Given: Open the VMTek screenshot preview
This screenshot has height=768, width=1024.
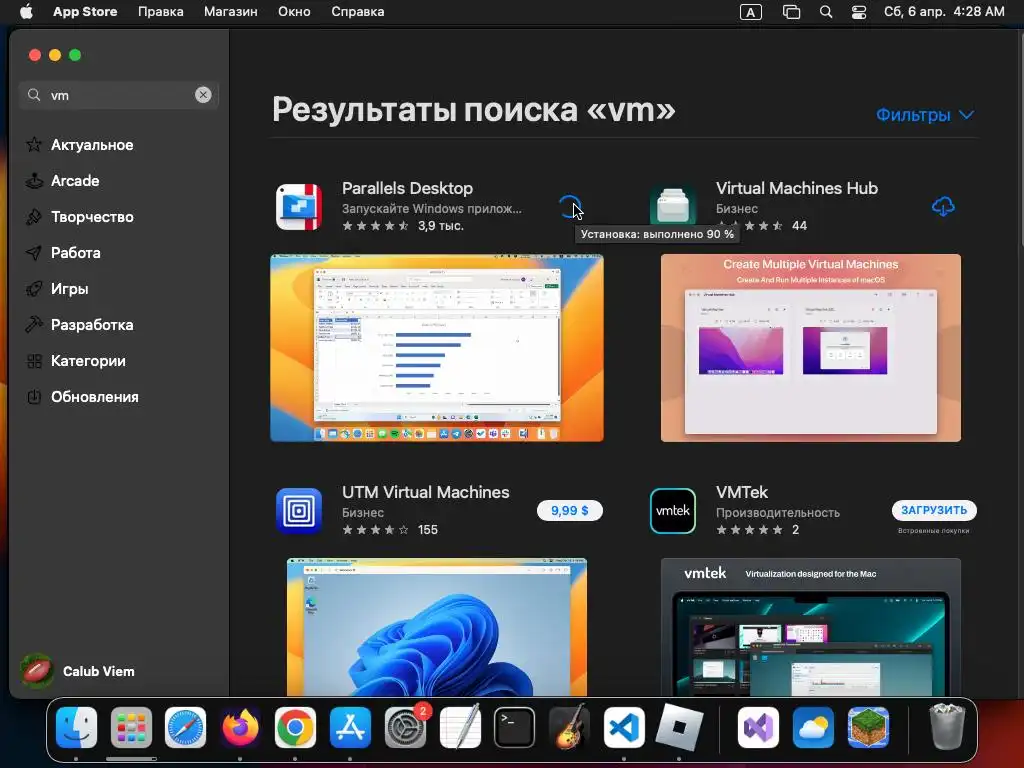Looking at the screenshot, I should pyautogui.click(x=810, y=627).
